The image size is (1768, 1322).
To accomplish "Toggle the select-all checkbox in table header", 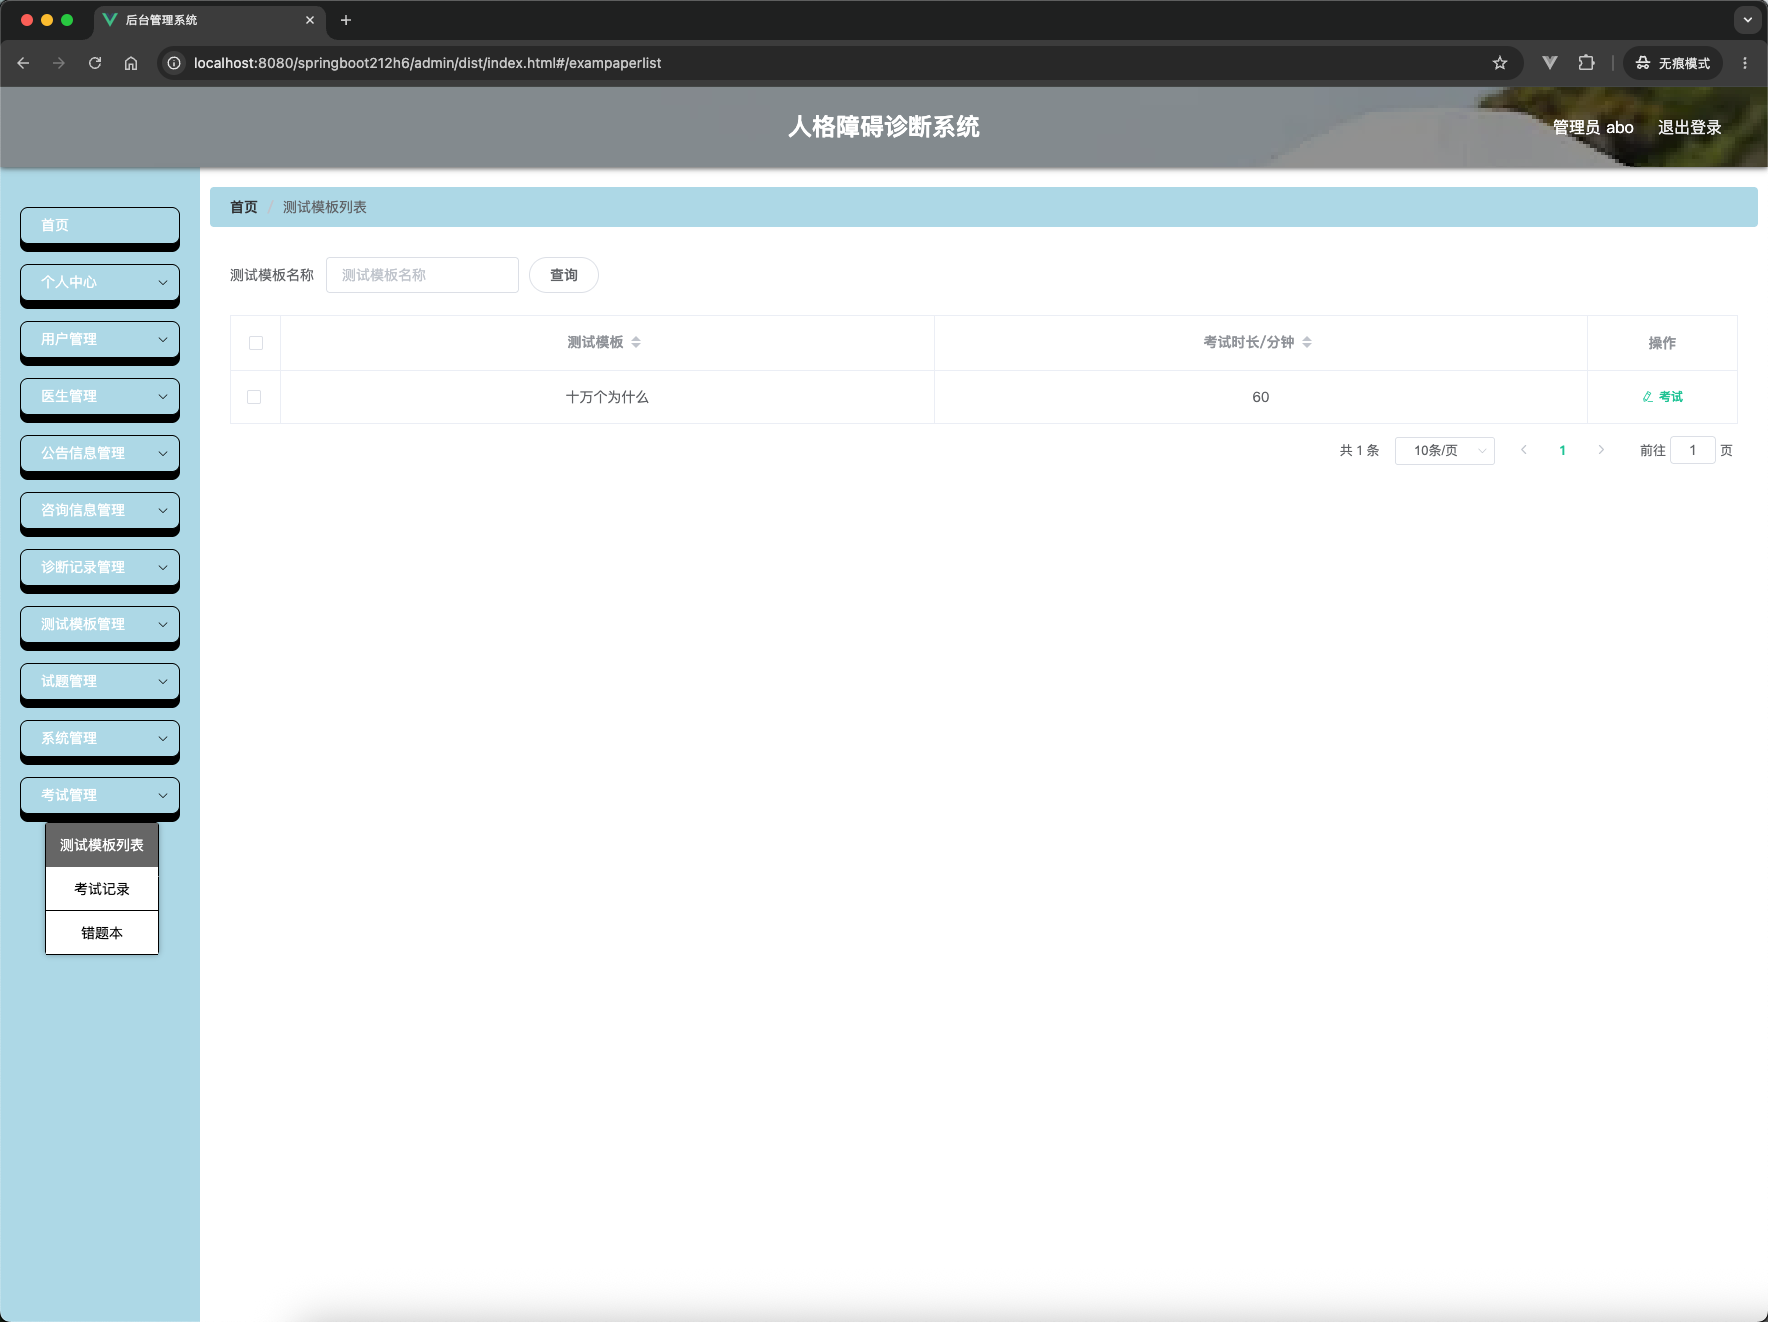I will 256,343.
